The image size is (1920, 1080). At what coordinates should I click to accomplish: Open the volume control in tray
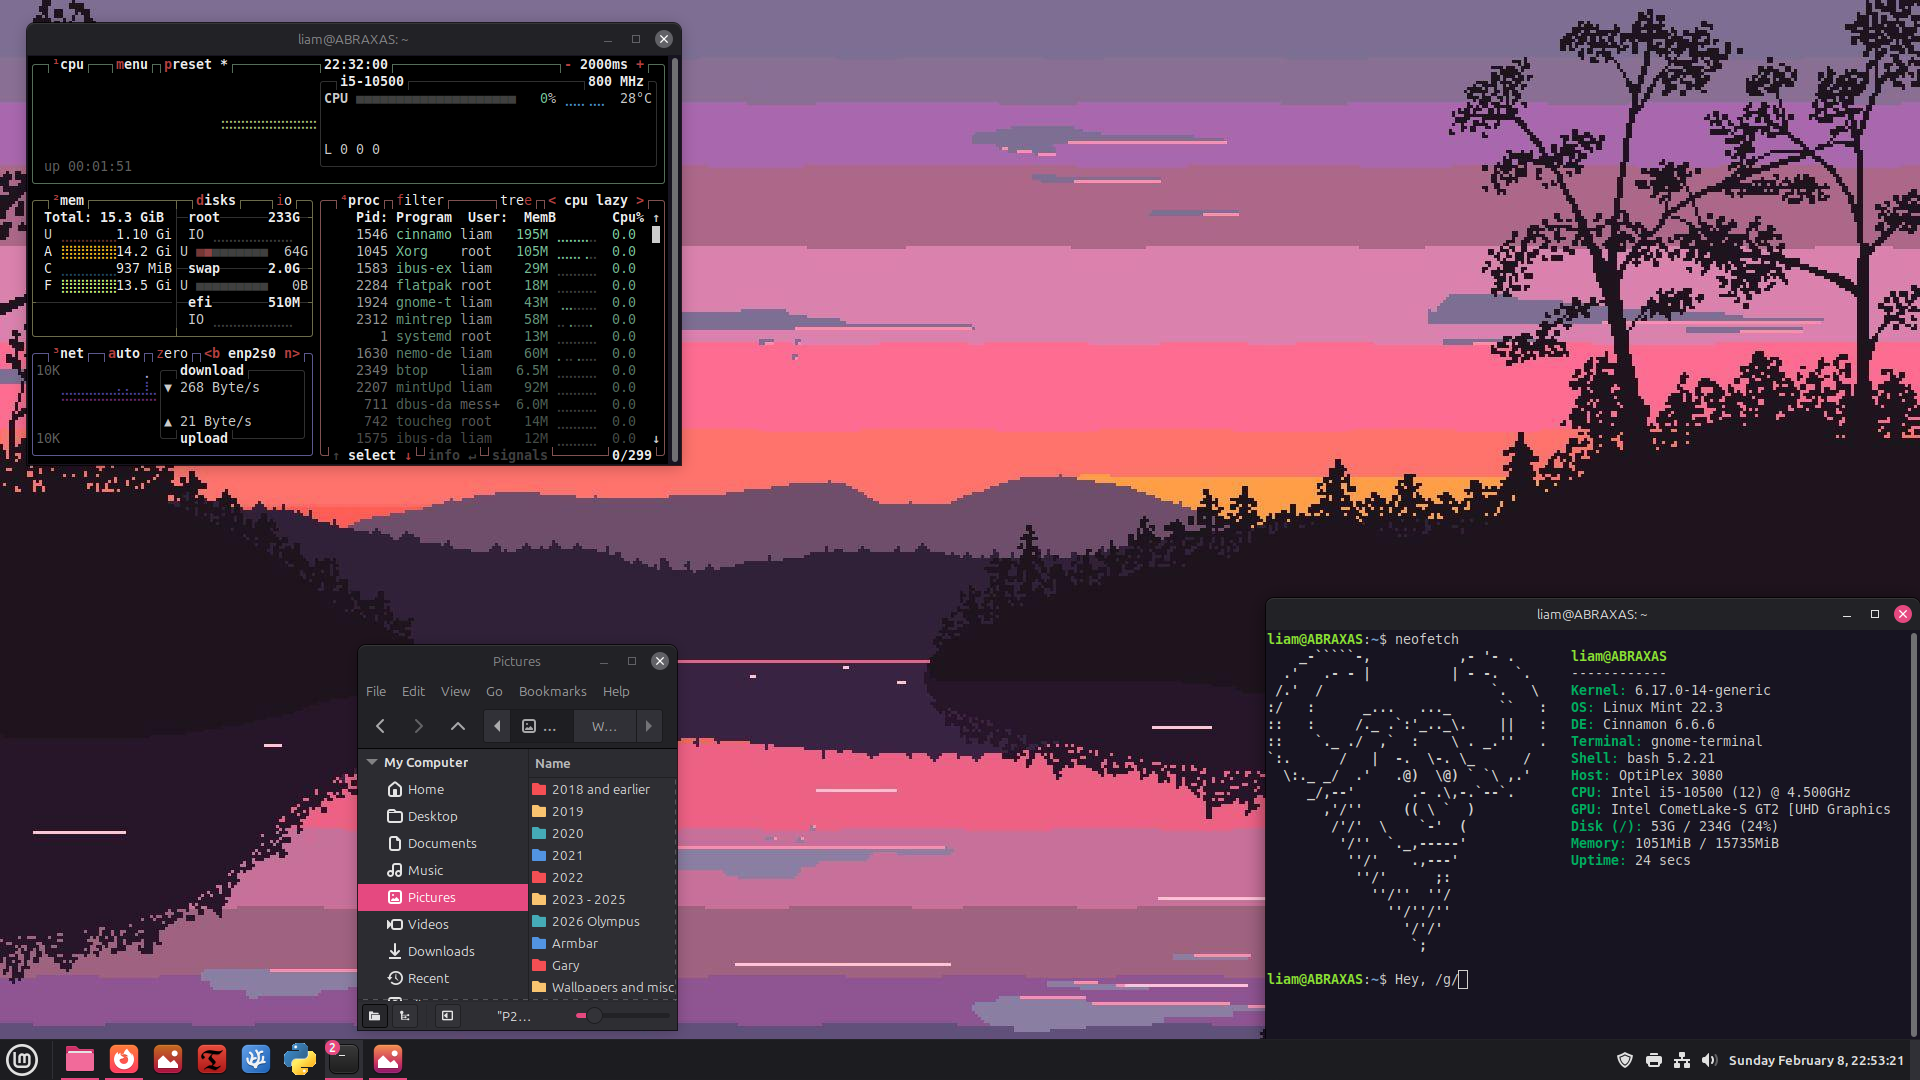pos(1709,1060)
